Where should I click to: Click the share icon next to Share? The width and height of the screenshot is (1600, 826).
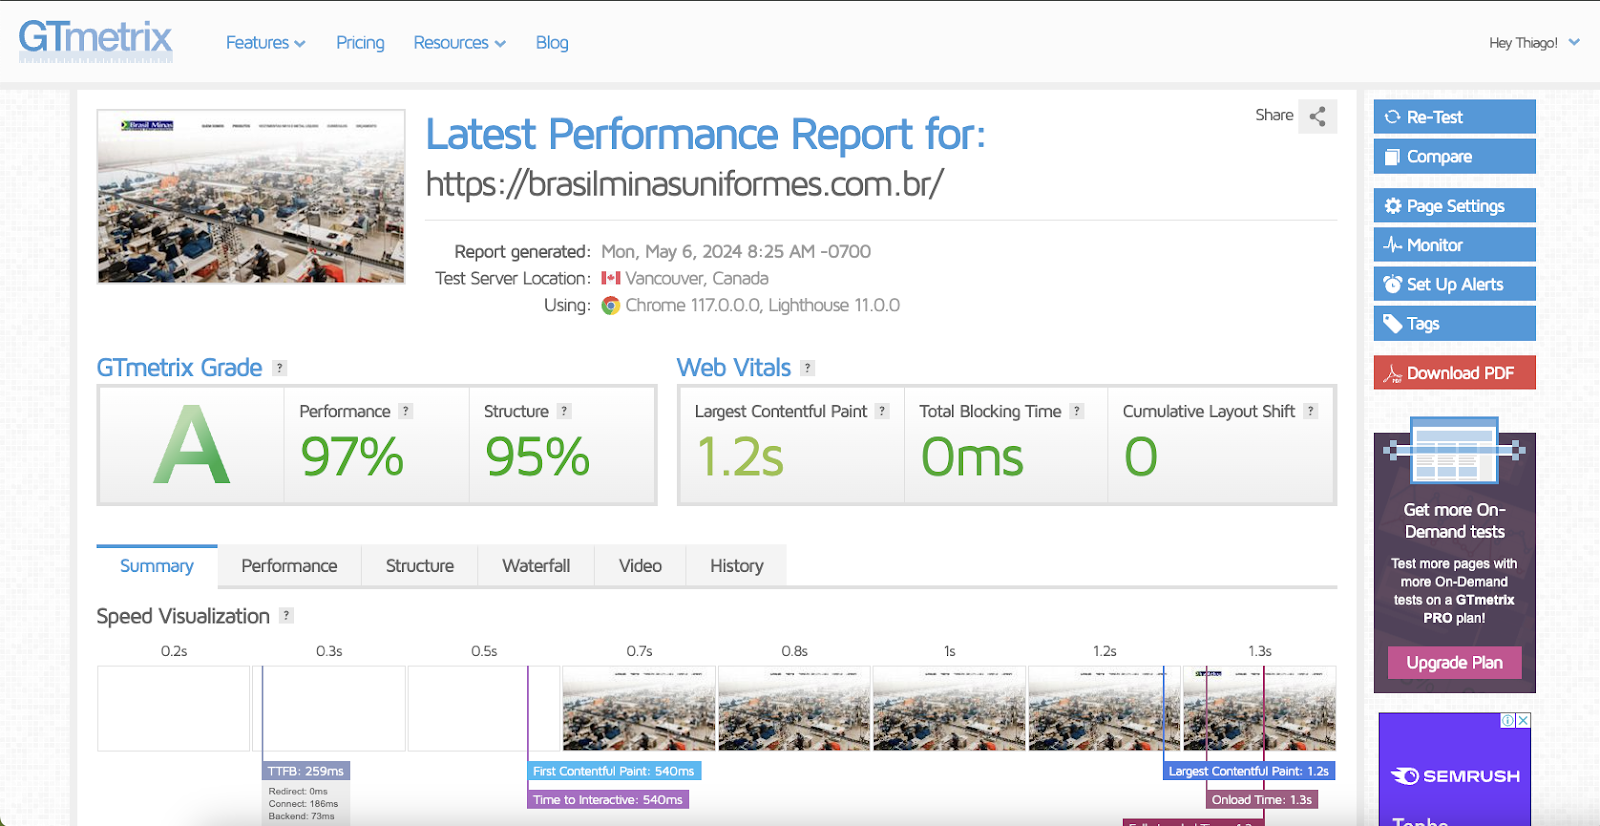pyautogui.click(x=1318, y=116)
